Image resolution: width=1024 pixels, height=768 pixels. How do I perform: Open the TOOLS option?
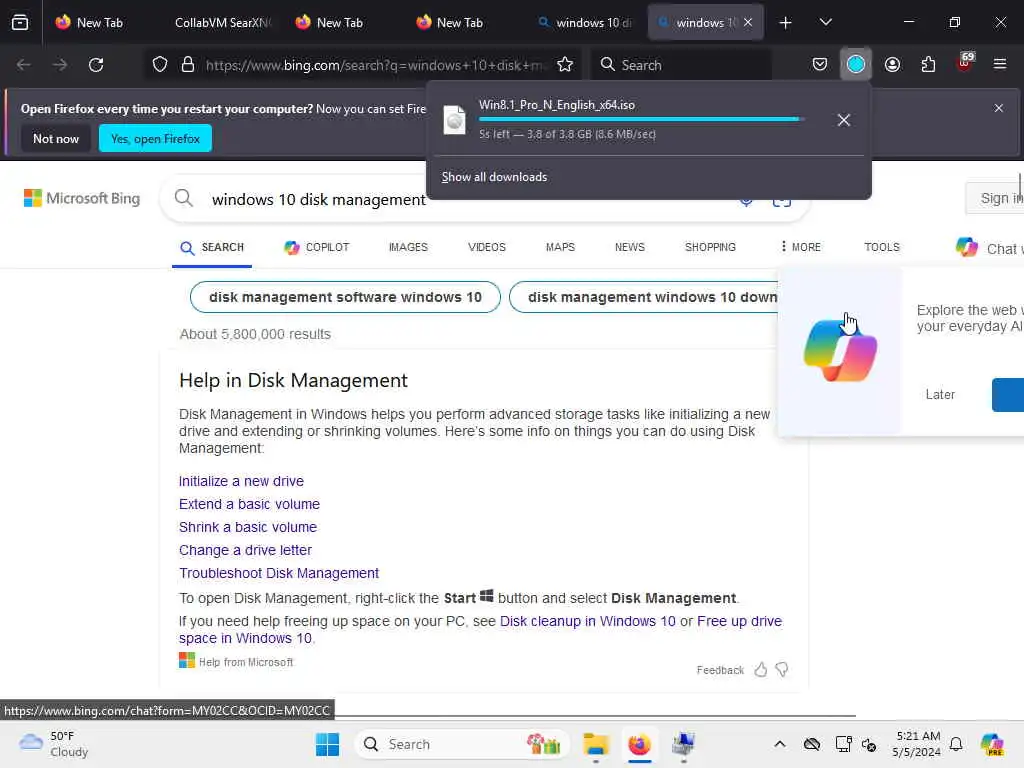click(882, 248)
